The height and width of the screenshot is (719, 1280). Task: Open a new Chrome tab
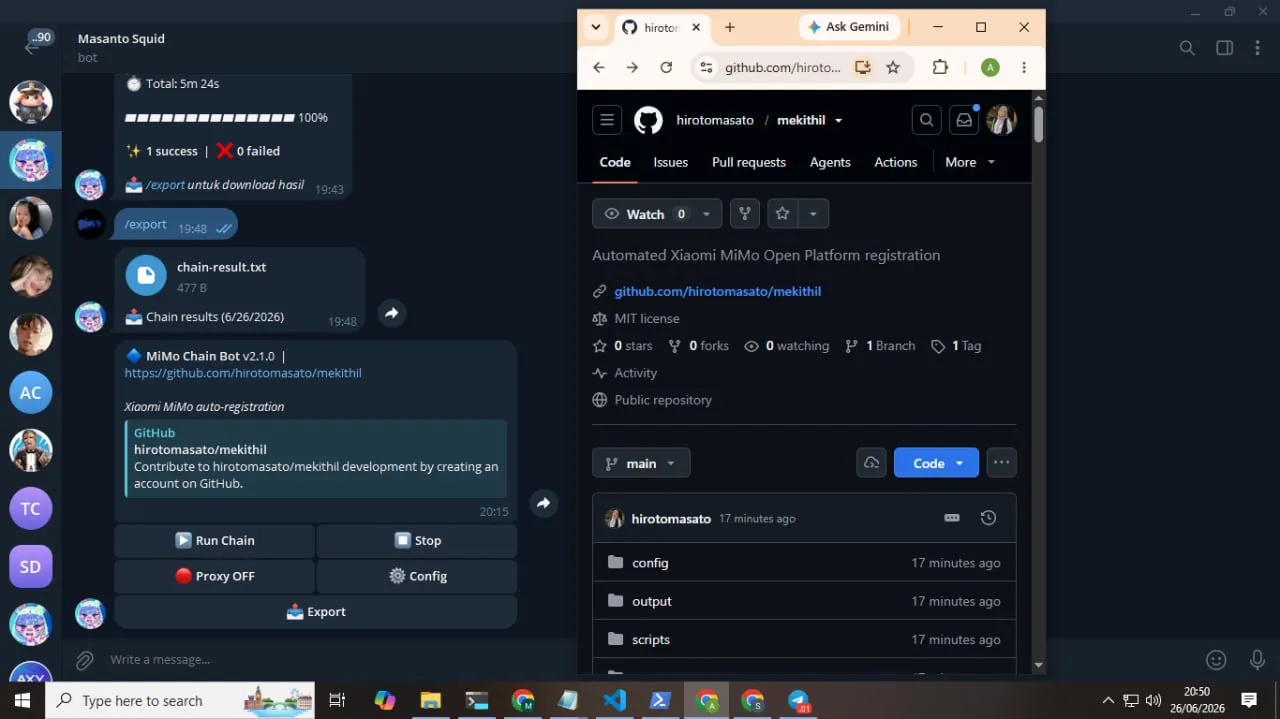(x=730, y=27)
